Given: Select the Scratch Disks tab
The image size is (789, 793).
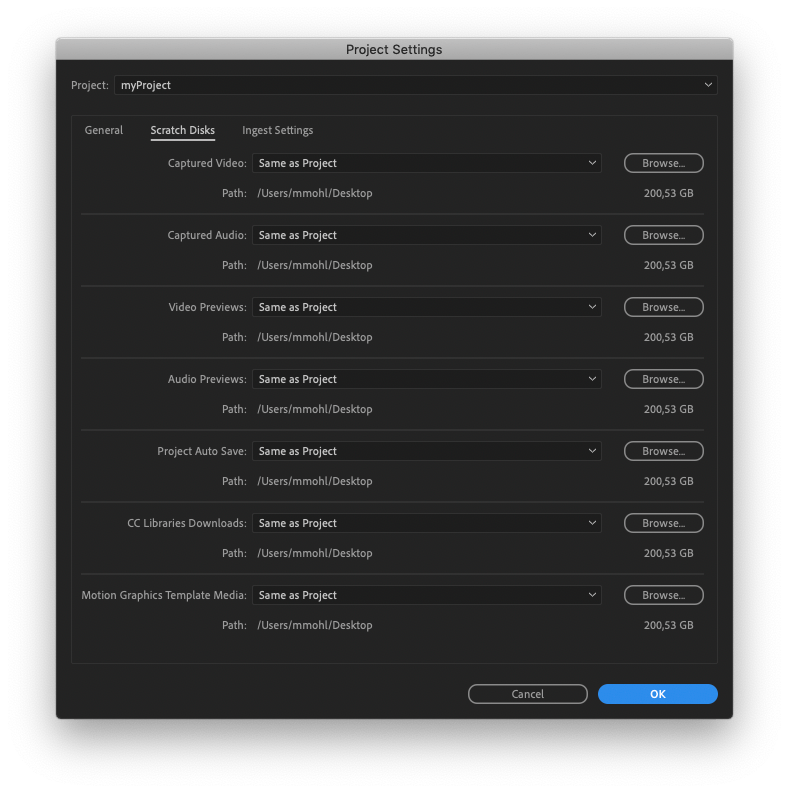Looking at the screenshot, I should tap(183, 130).
